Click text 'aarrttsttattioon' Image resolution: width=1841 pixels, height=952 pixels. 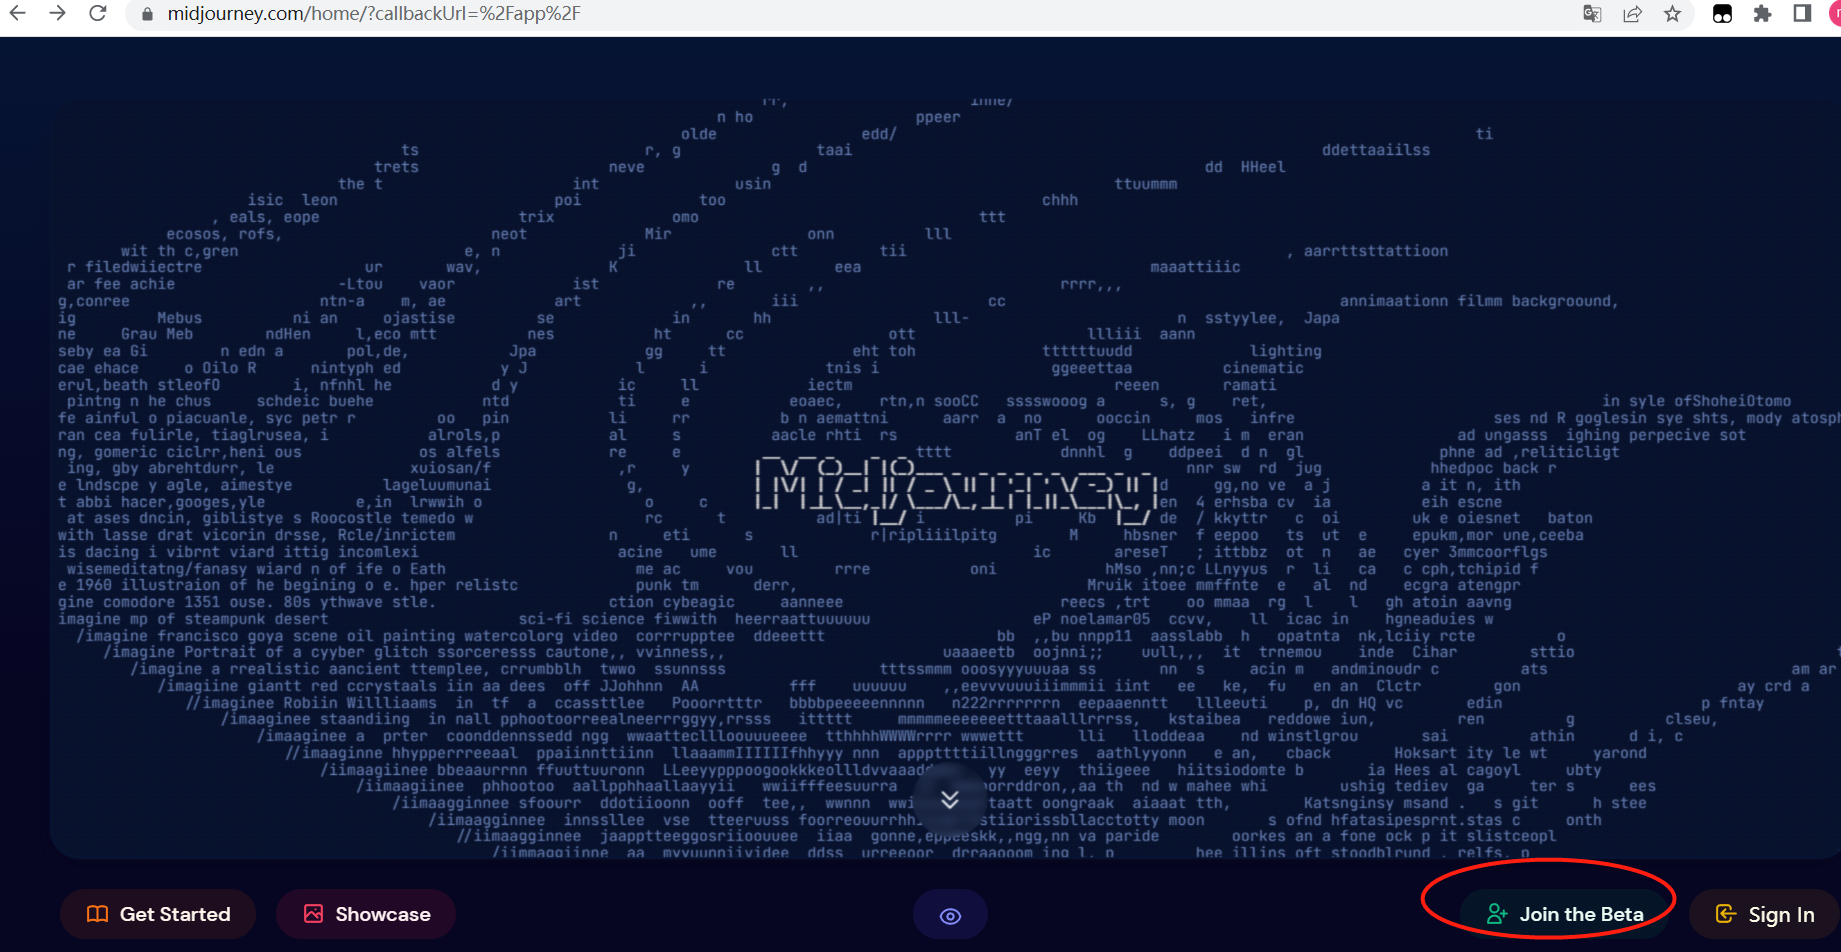tap(1376, 251)
